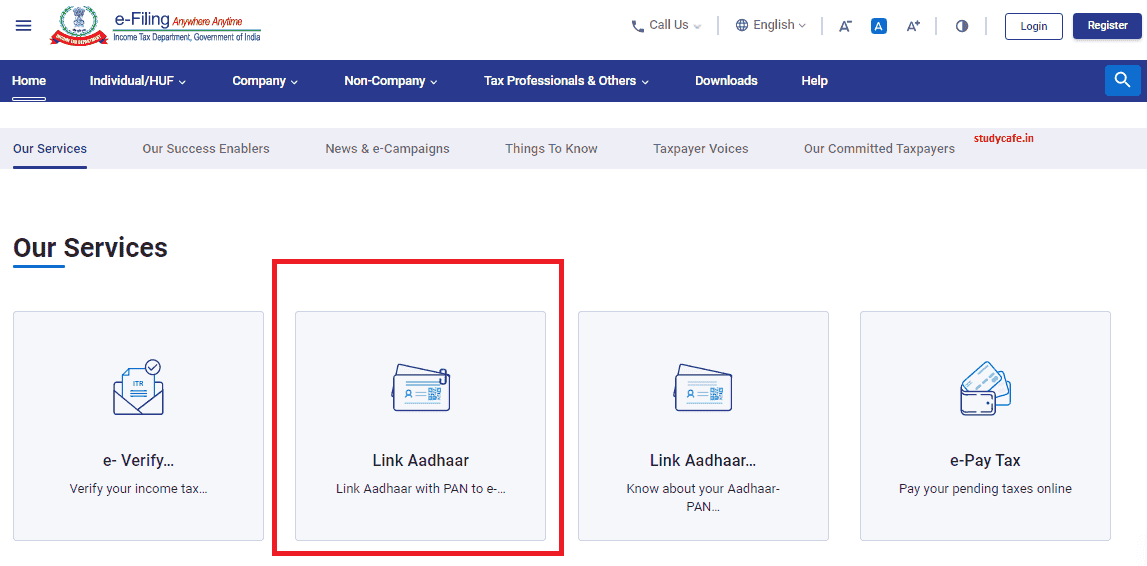This screenshot has height=566, width=1147.
Task: Expand the Individual/HUF menu
Action: [x=138, y=81]
